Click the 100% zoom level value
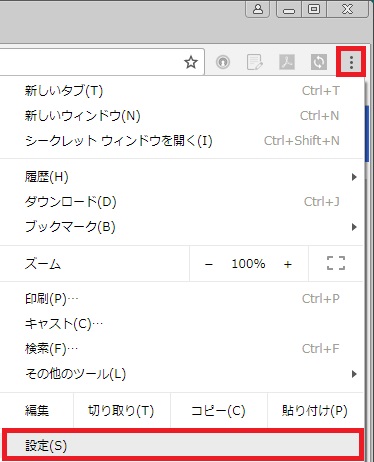Screen dimensions: 374x462 [248, 264]
